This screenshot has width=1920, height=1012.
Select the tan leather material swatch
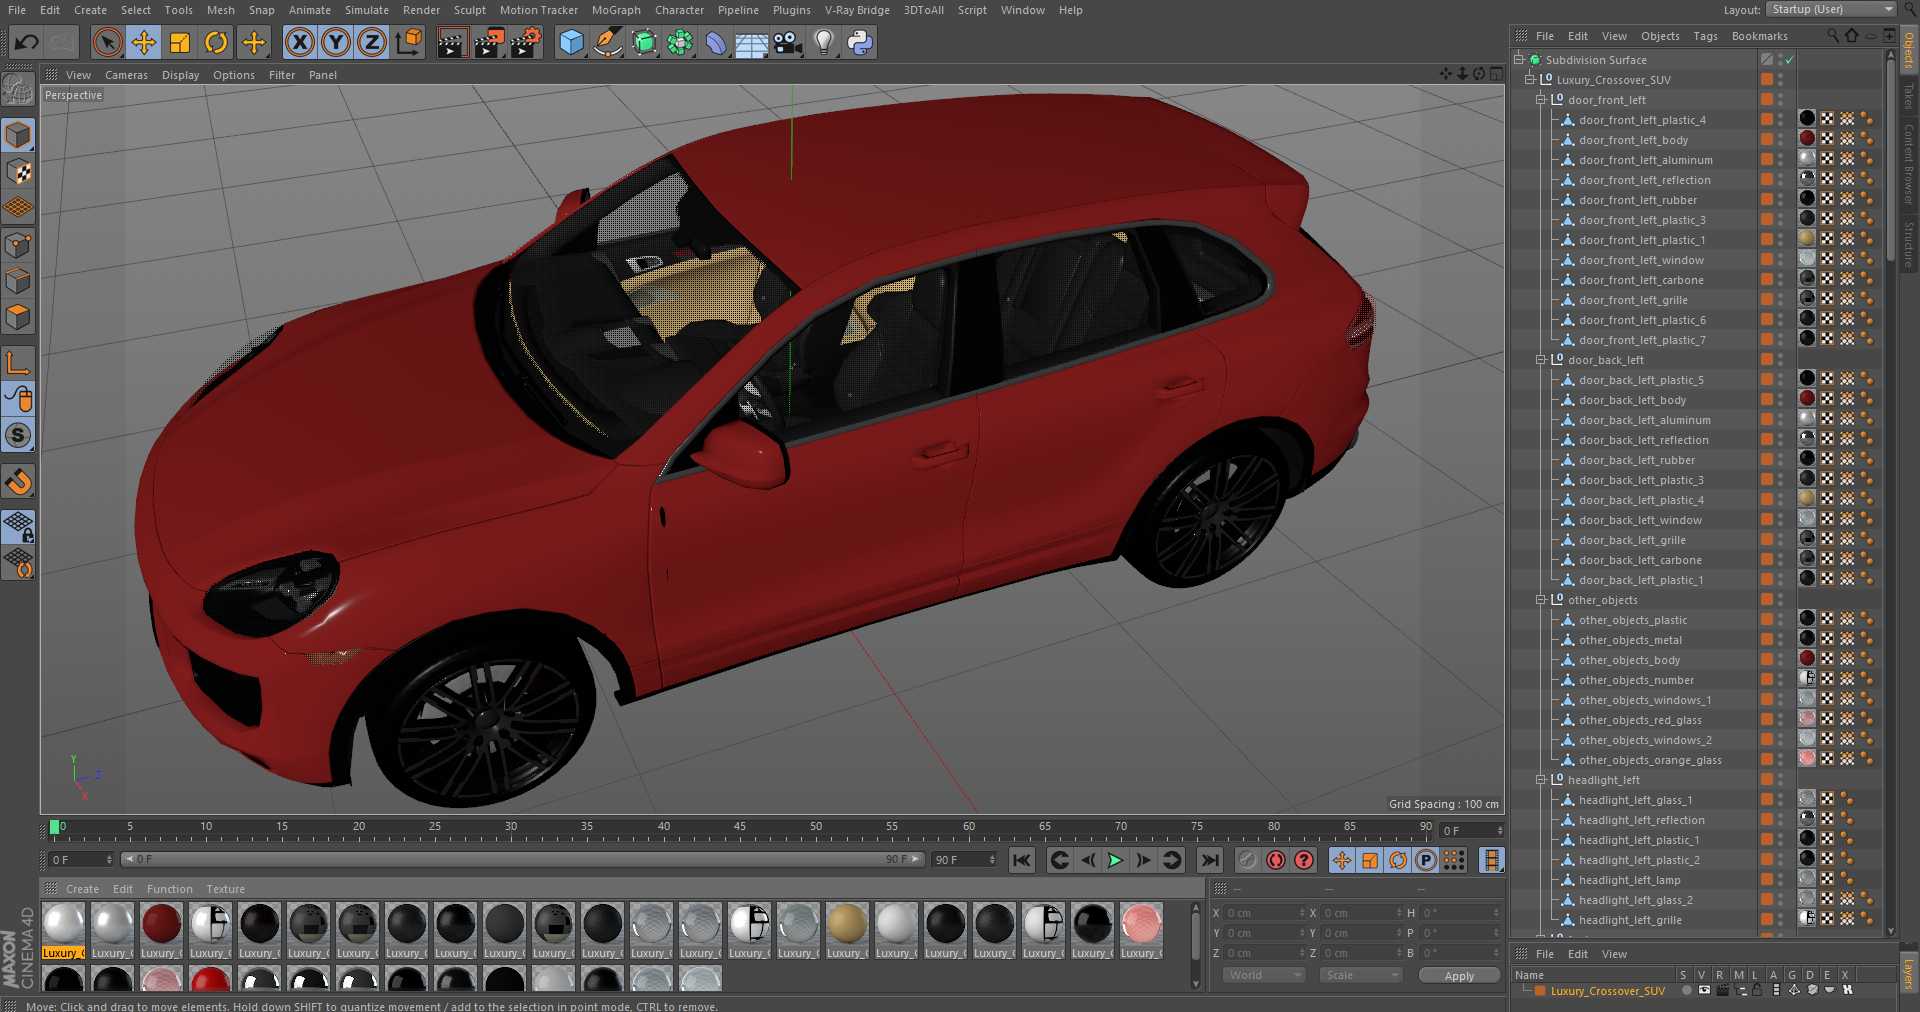(847, 924)
